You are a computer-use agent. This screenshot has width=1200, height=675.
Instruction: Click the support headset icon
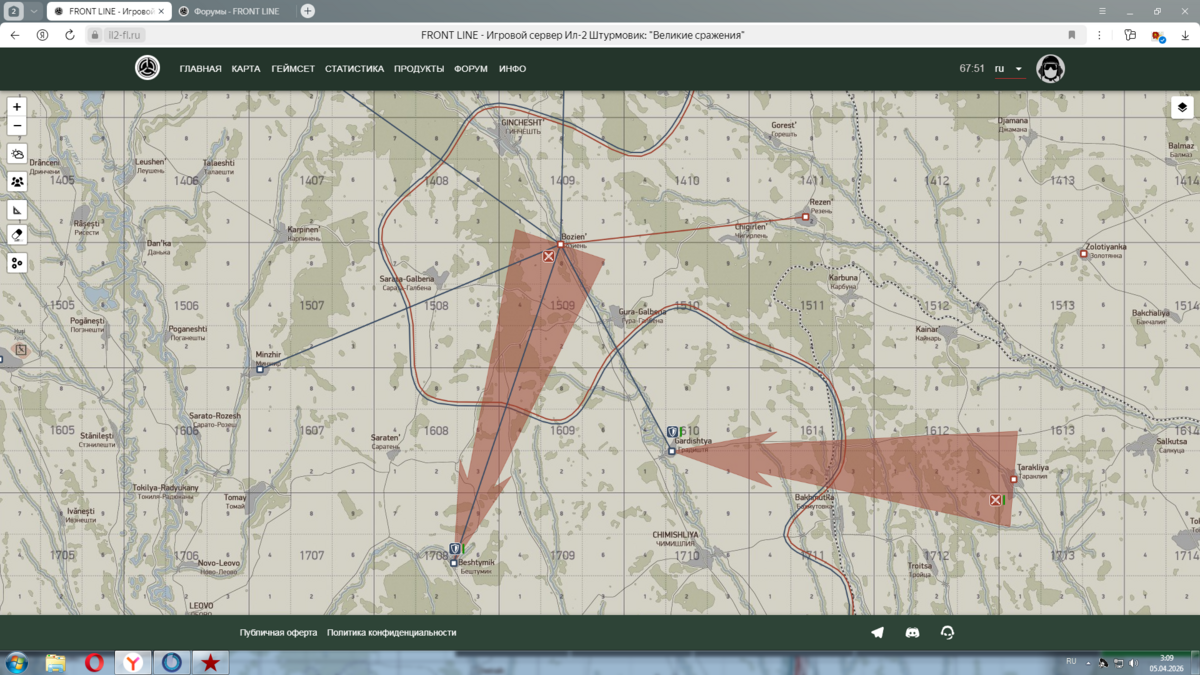pyautogui.click(x=947, y=632)
